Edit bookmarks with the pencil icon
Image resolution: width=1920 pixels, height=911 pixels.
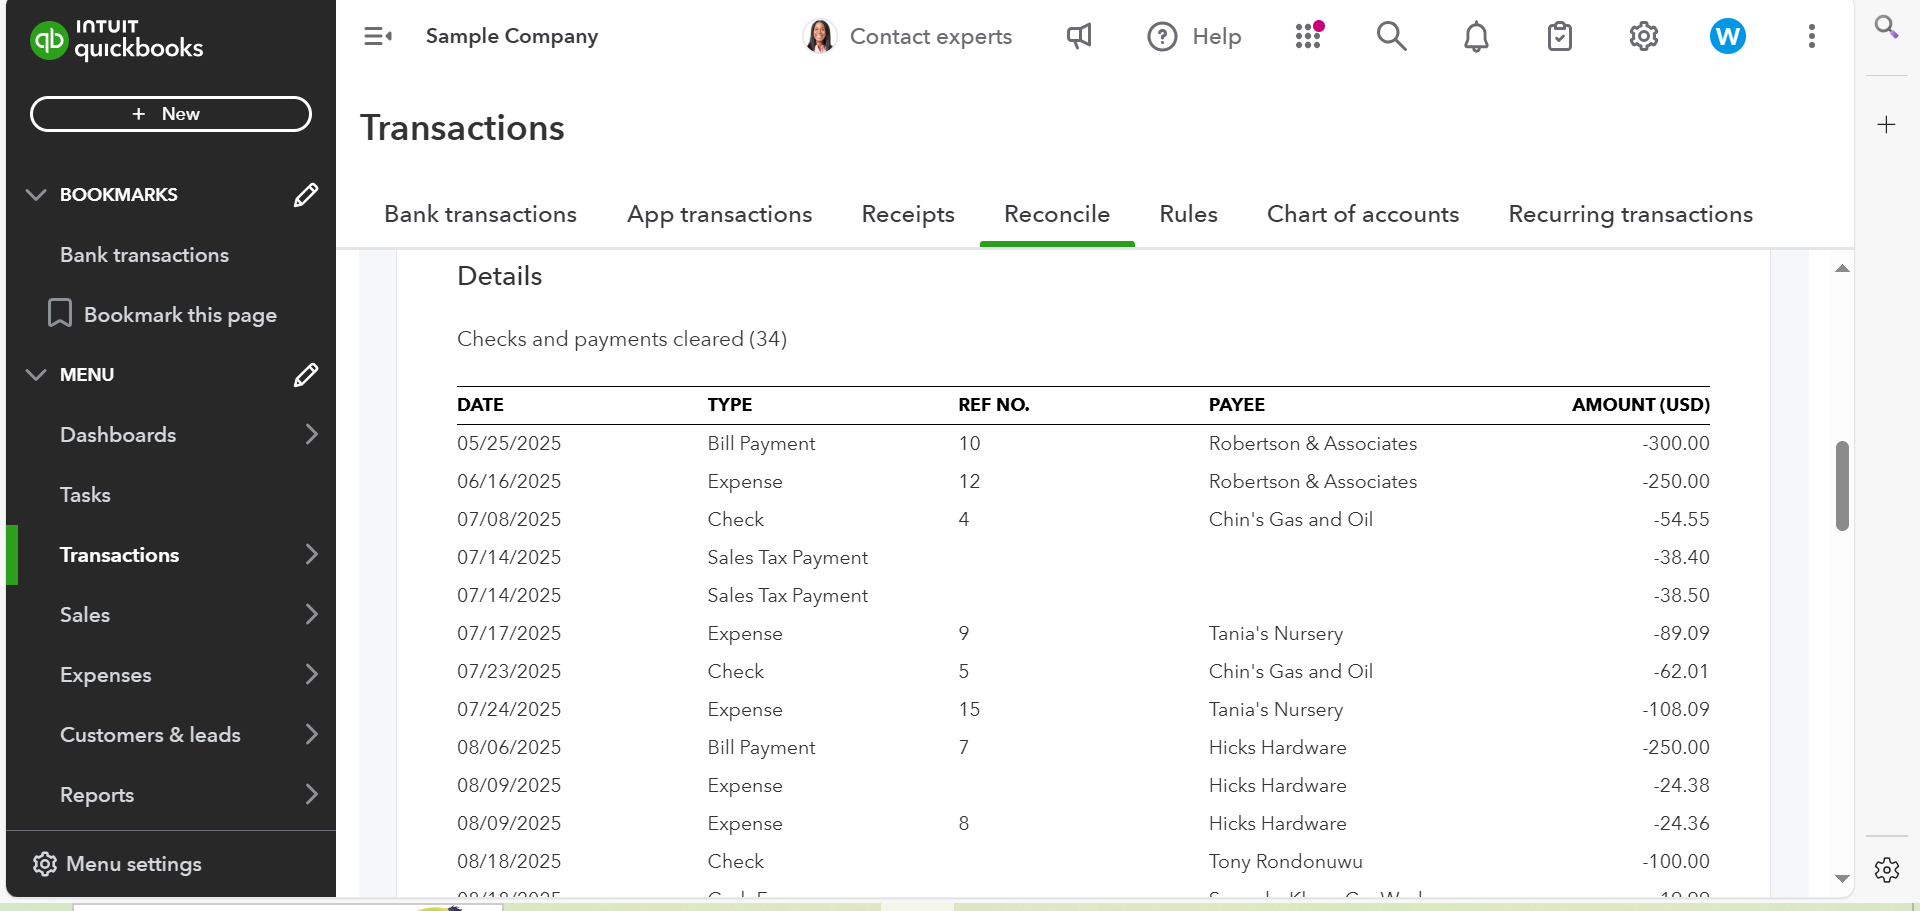pyautogui.click(x=305, y=195)
